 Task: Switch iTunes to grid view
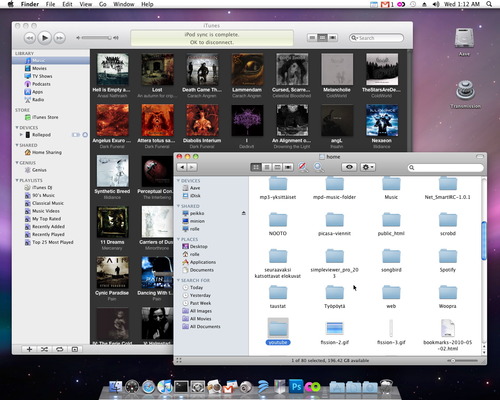click(x=322, y=38)
